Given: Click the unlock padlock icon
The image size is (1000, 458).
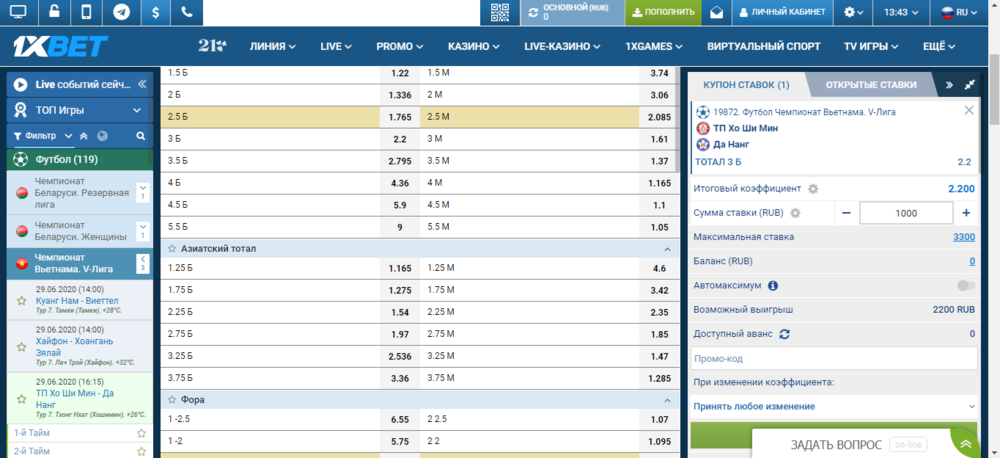Looking at the screenshot, I should point(53,12).
